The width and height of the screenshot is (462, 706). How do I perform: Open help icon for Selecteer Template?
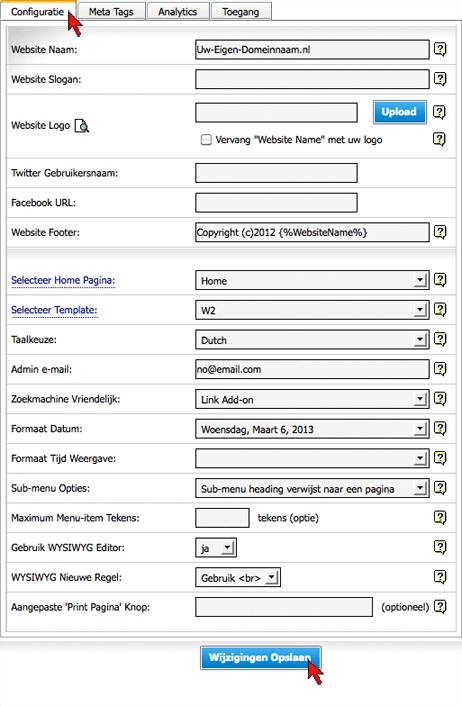click(440, 309)
